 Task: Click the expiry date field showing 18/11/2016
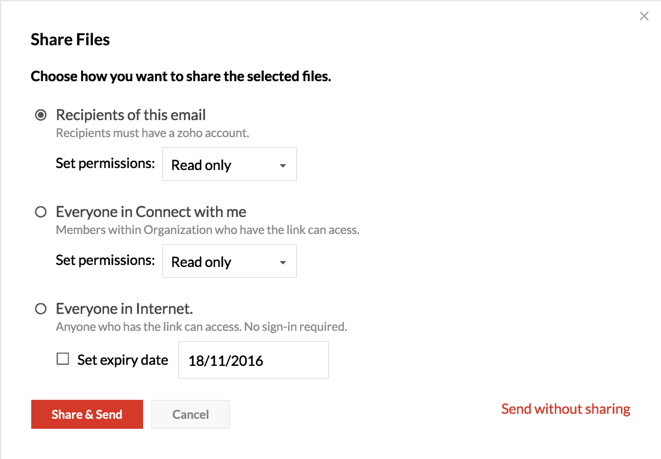pyautogui.click(x=253, y=360)
